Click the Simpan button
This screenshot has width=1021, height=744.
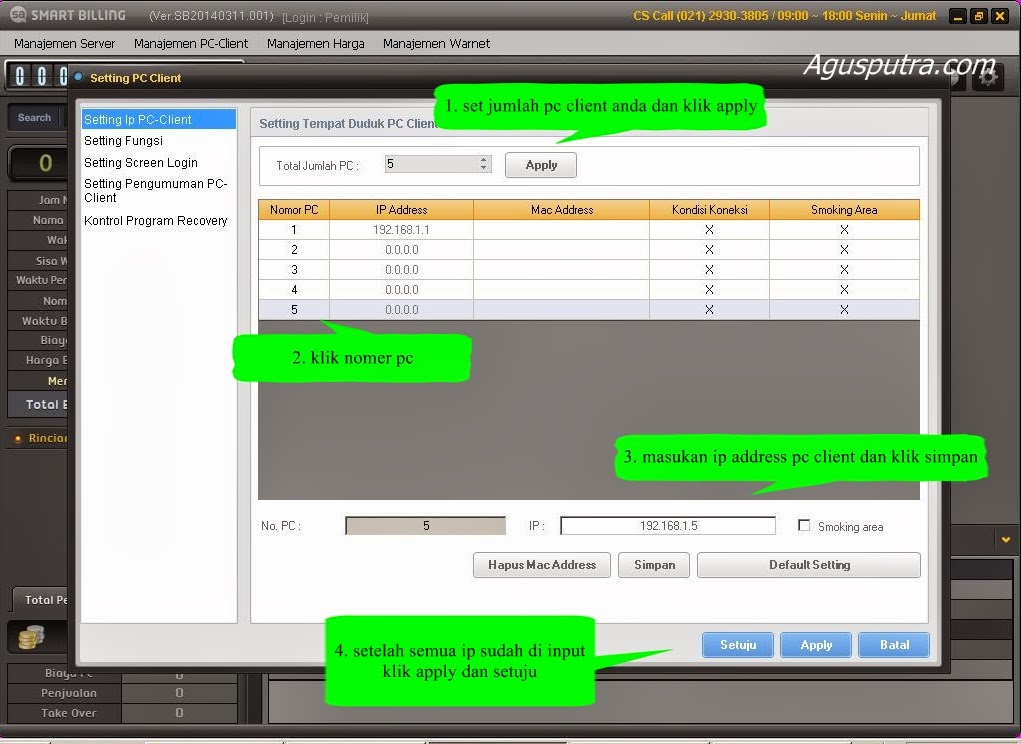[653, 564]
